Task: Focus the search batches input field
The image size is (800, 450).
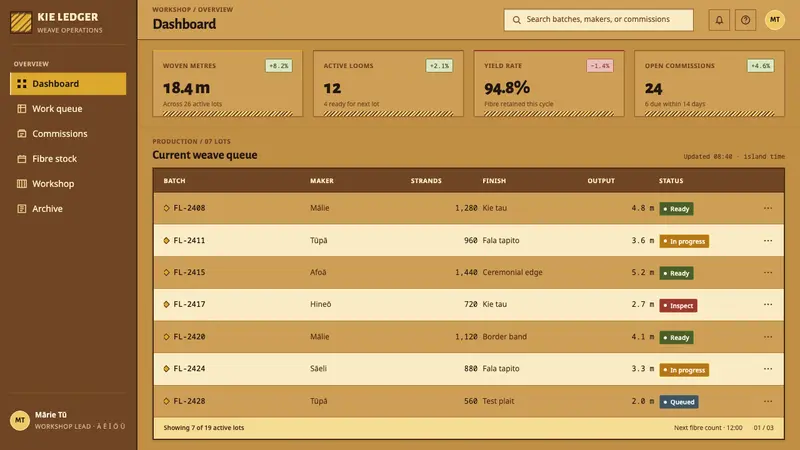Action: coord(598,20)
